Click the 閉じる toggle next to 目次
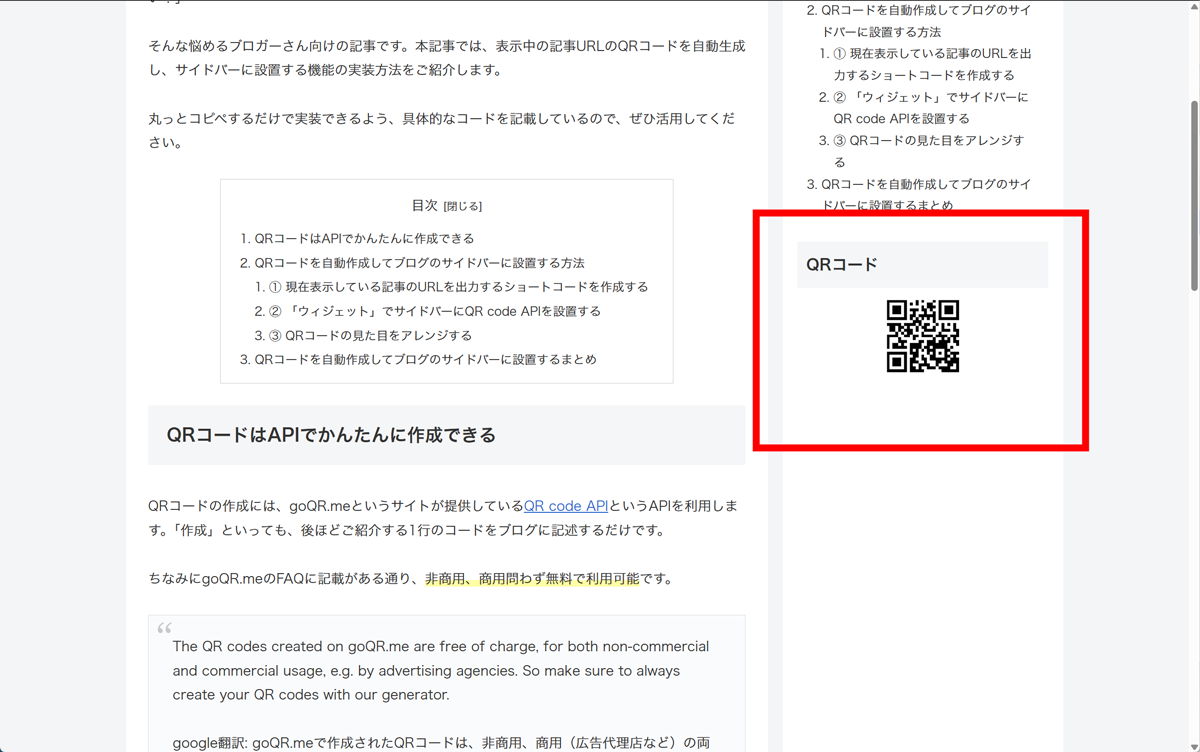Image resolution: width=1200 pixels, height=752 pixels. [463, 206]
